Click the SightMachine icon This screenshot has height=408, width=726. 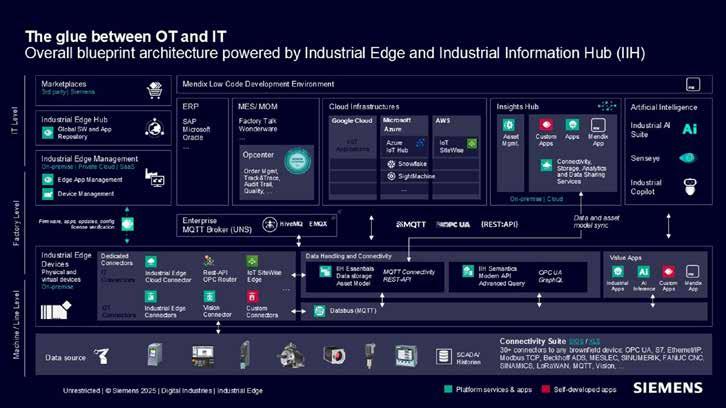click(x=391, y=176)
